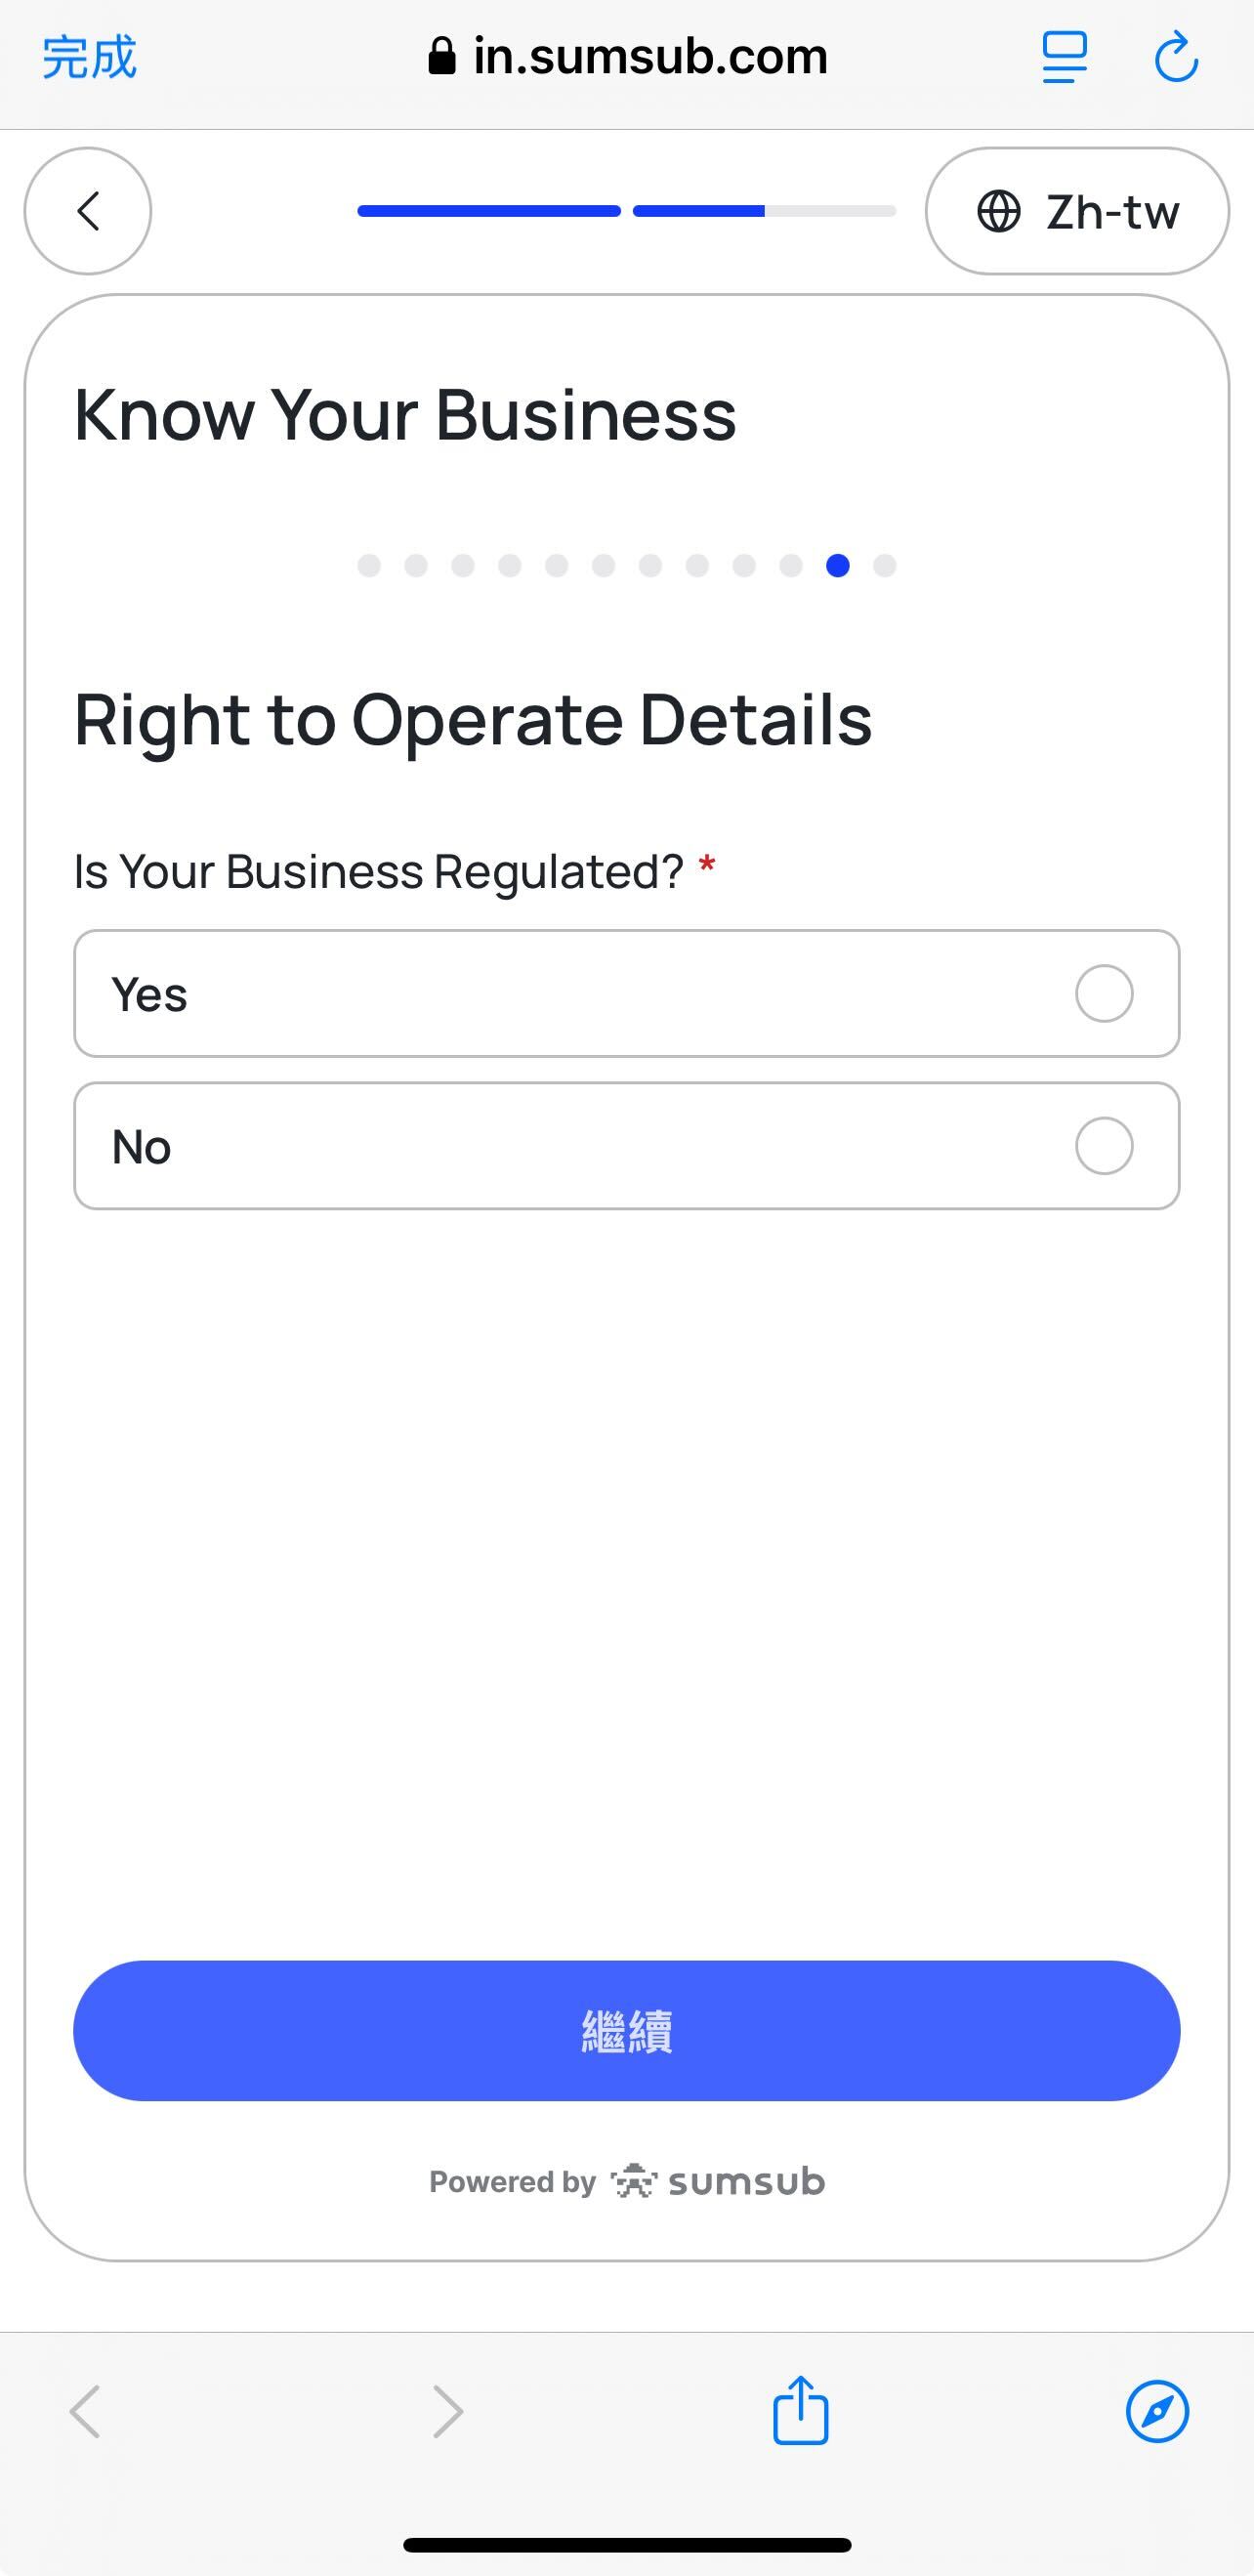Tap the sumsub logo in the footer
The width and height of the screenshot is (1254, 2576).
point(718,2181)
